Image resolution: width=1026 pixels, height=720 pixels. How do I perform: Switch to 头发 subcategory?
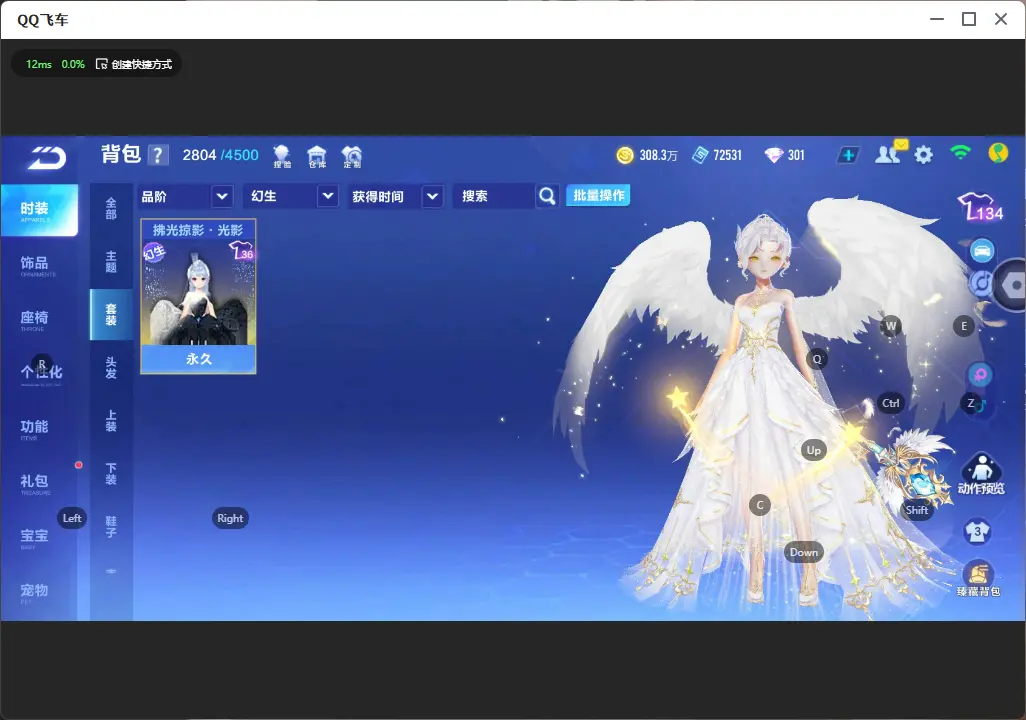(x=111, y=368)
